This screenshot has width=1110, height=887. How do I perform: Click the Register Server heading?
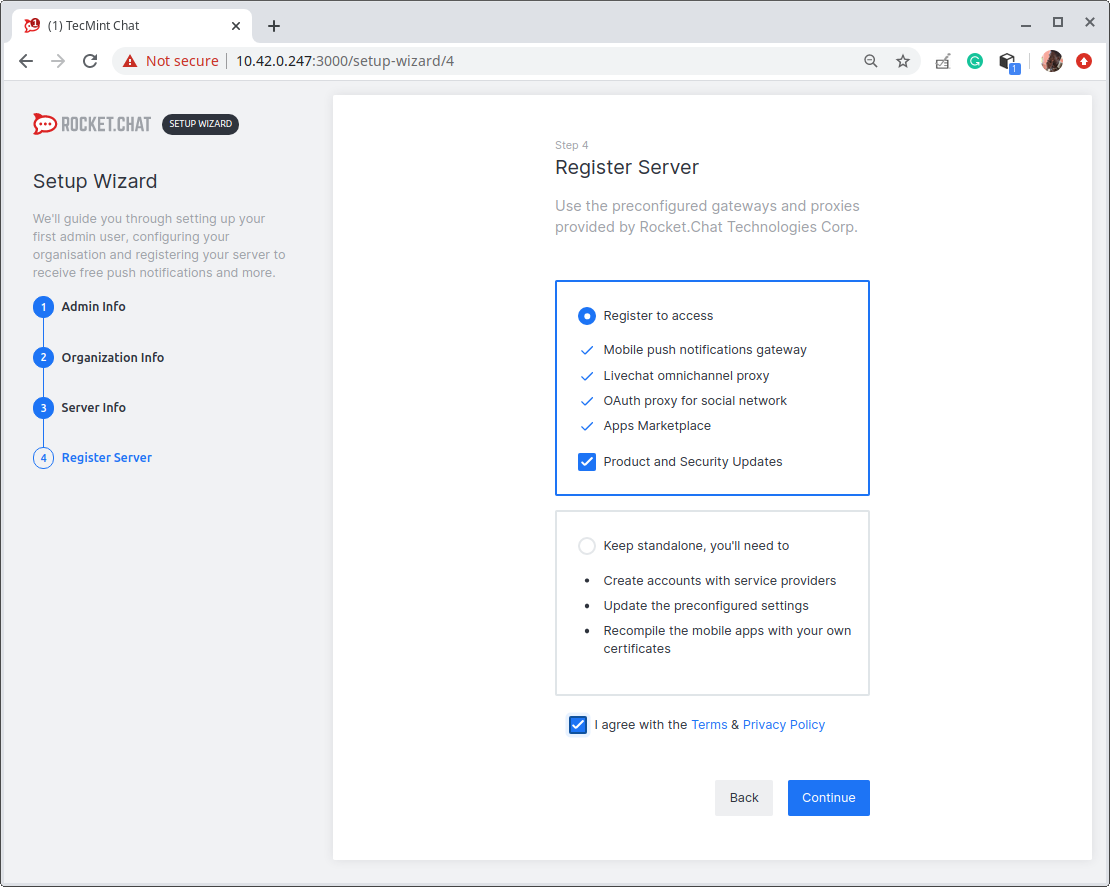click(626, 167)
